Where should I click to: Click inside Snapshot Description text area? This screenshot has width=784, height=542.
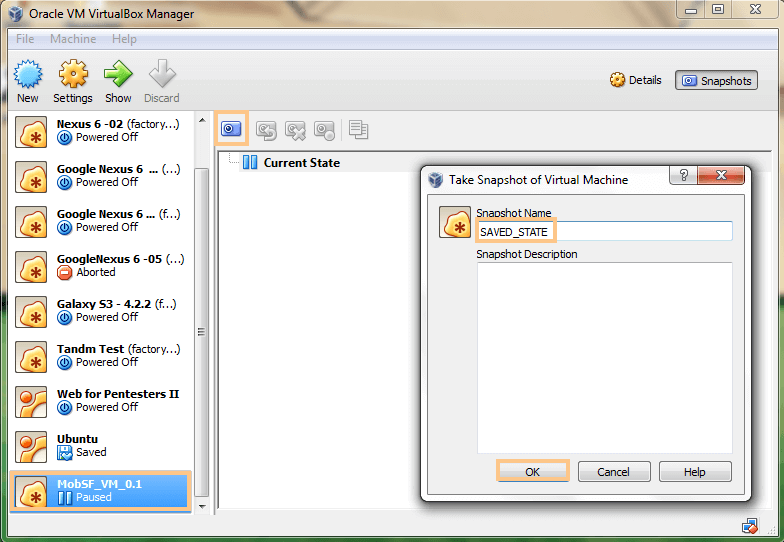coord(604,355)
